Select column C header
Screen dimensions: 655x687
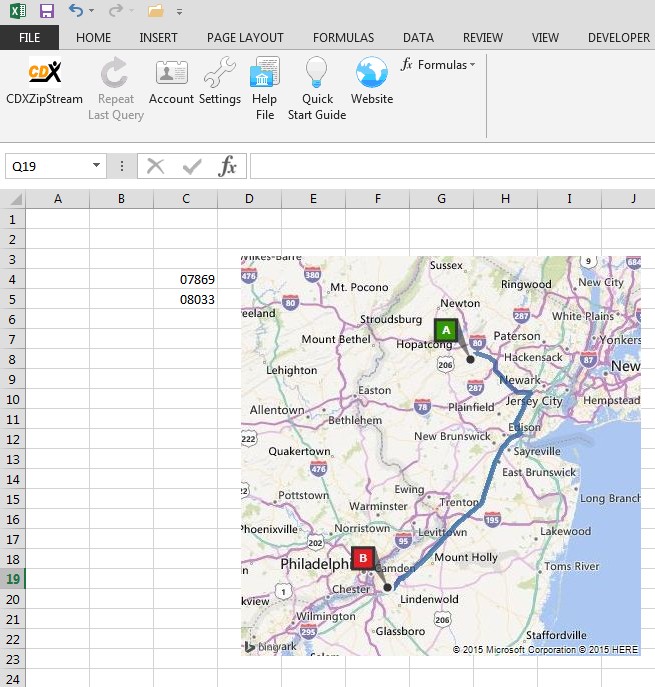click(185, 199)
